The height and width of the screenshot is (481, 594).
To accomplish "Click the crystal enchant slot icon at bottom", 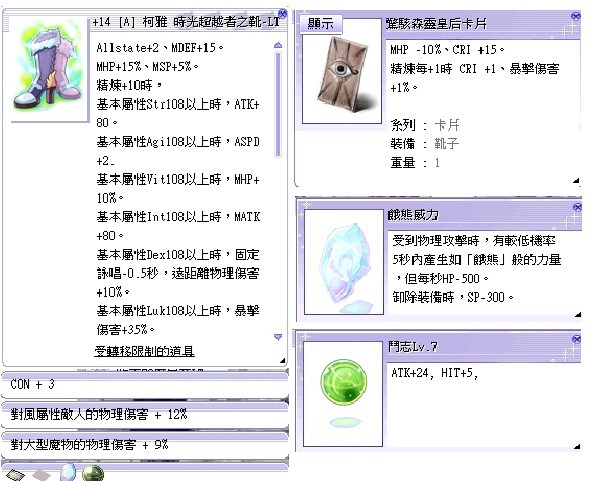I will pos(68,472).
